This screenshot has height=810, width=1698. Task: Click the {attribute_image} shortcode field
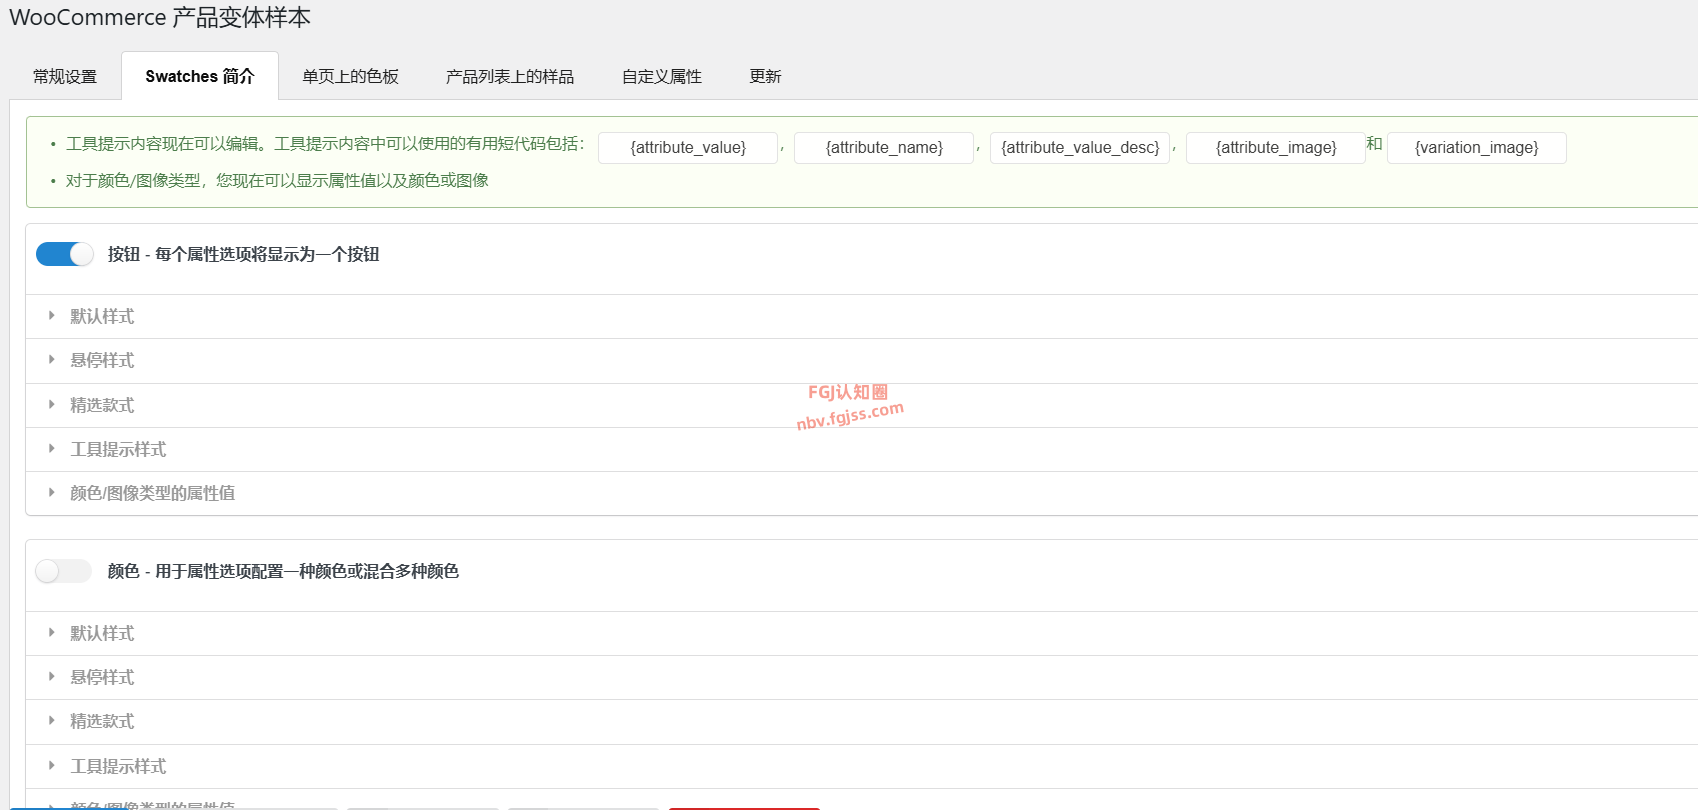pos(1275,148)
